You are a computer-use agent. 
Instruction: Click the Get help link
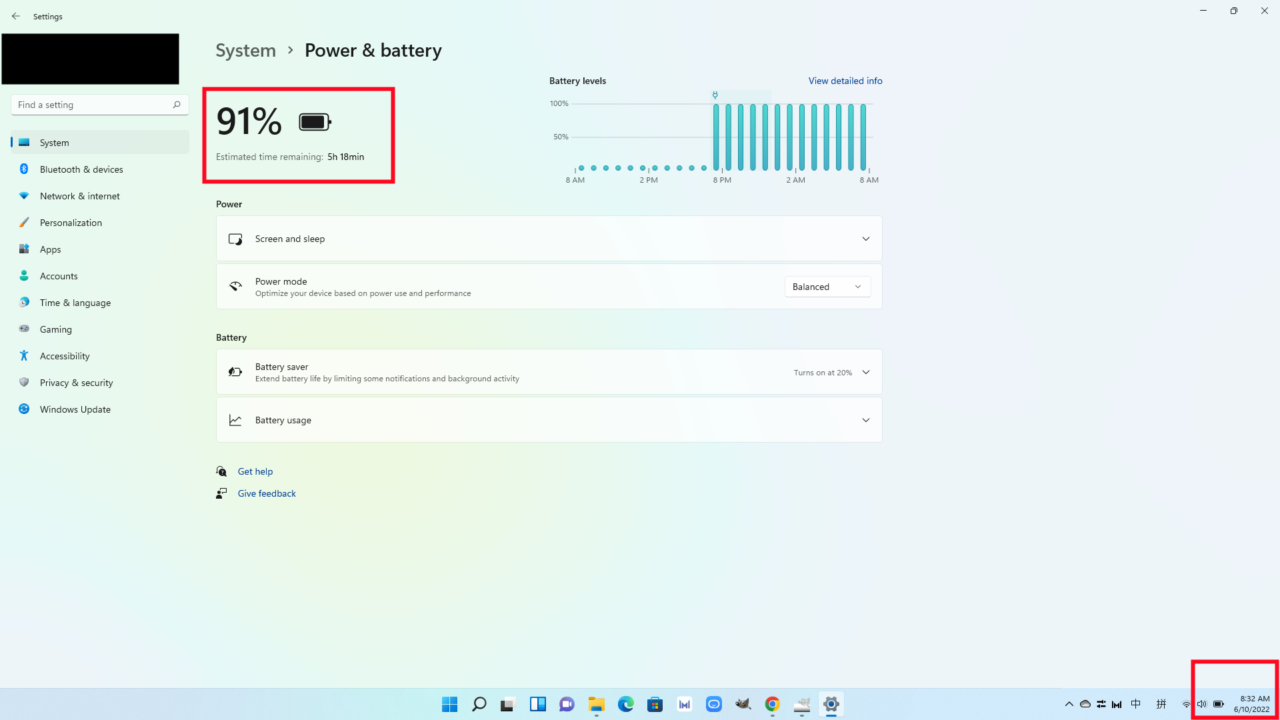point(255,472)
